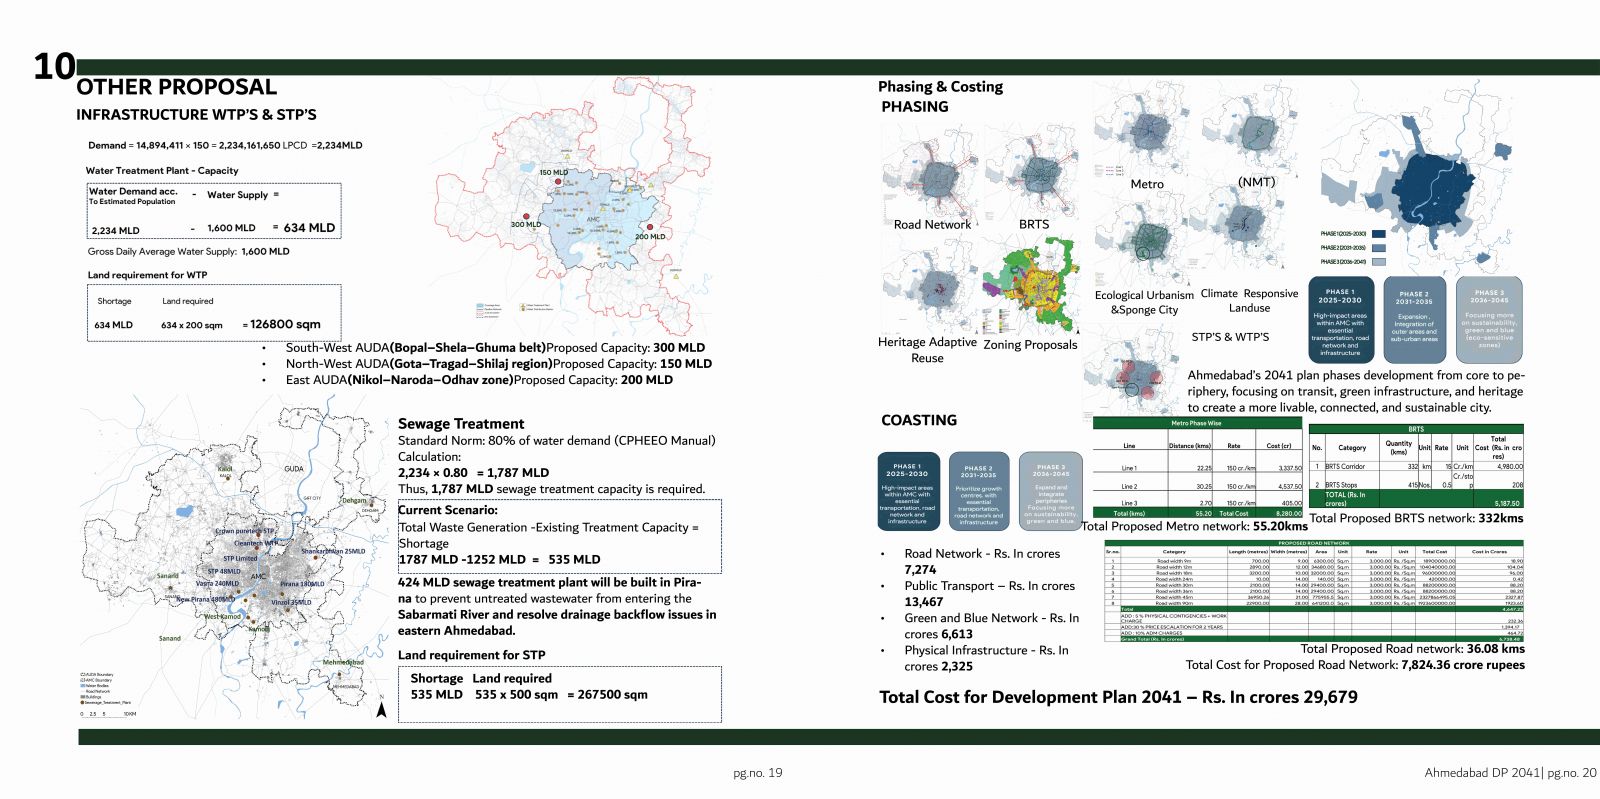Click the "Sewage Treatment" heading
Viewport: 1600px width, 799px height.
[x=461, y=424]
